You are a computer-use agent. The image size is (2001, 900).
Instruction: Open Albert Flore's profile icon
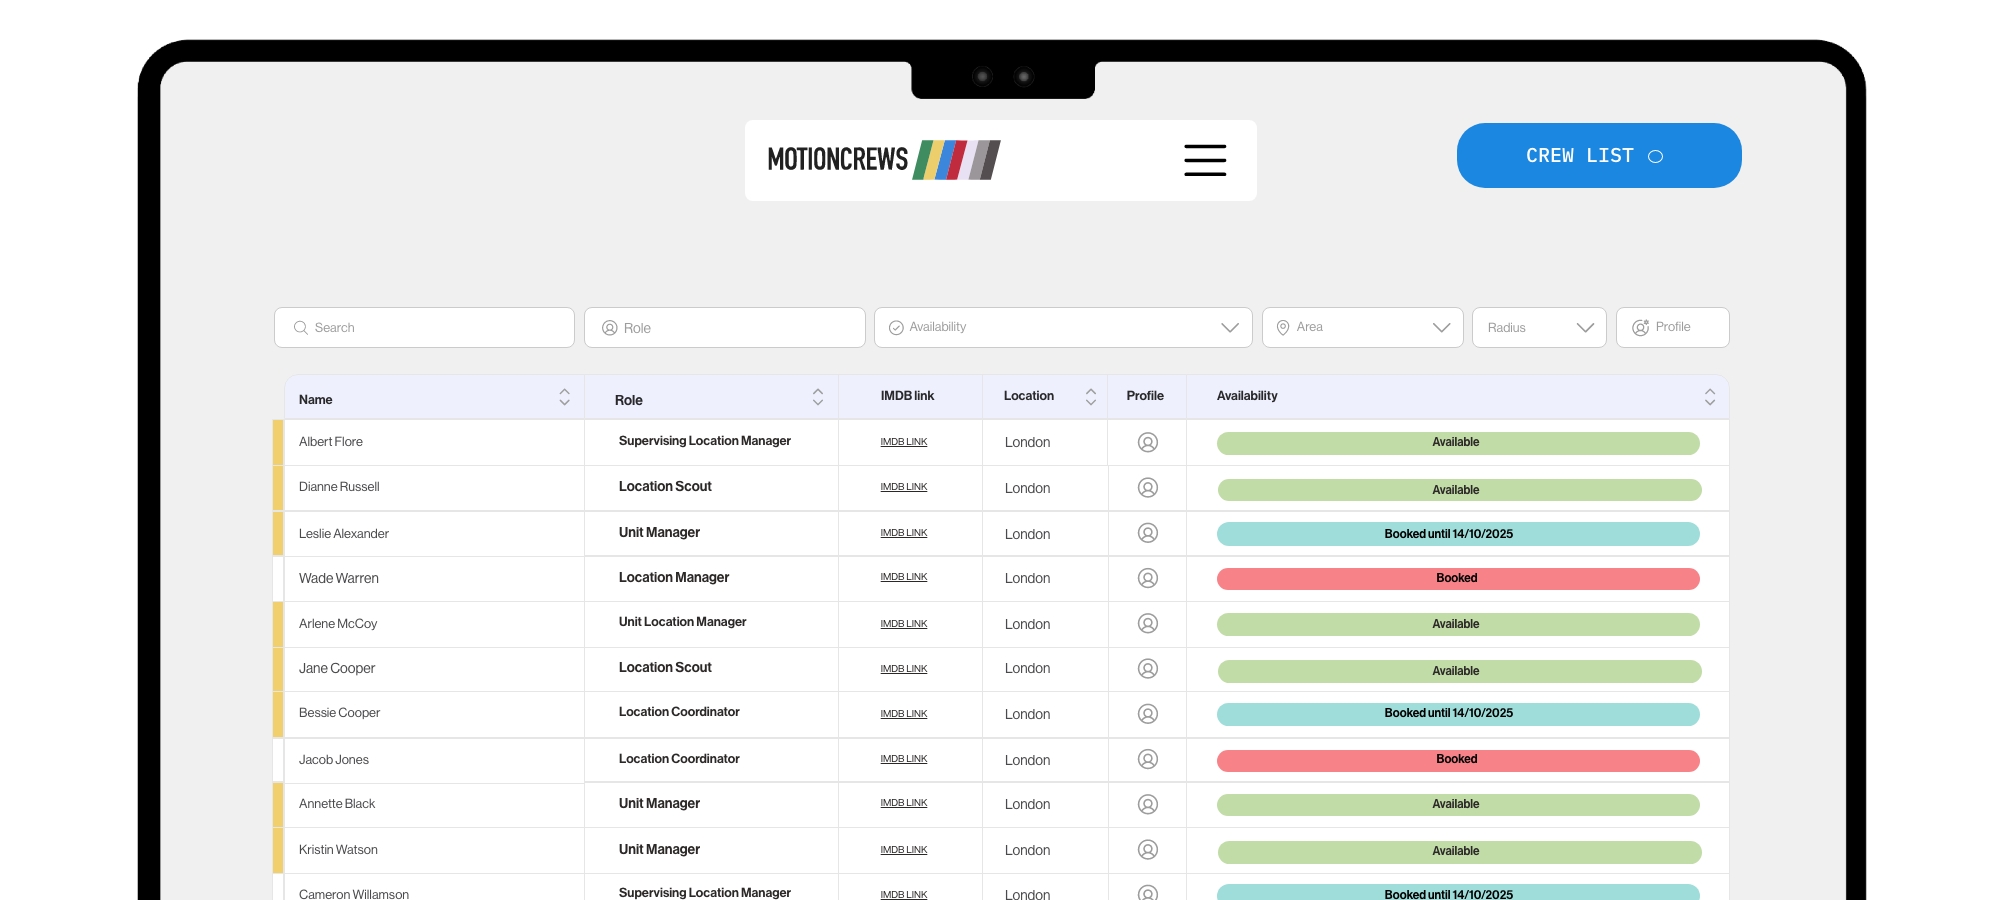[1147, 442]
